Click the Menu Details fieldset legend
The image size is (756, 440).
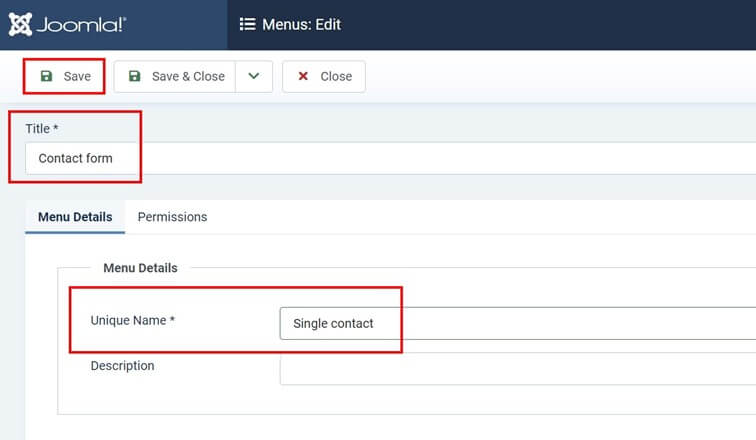click(140, 268)
